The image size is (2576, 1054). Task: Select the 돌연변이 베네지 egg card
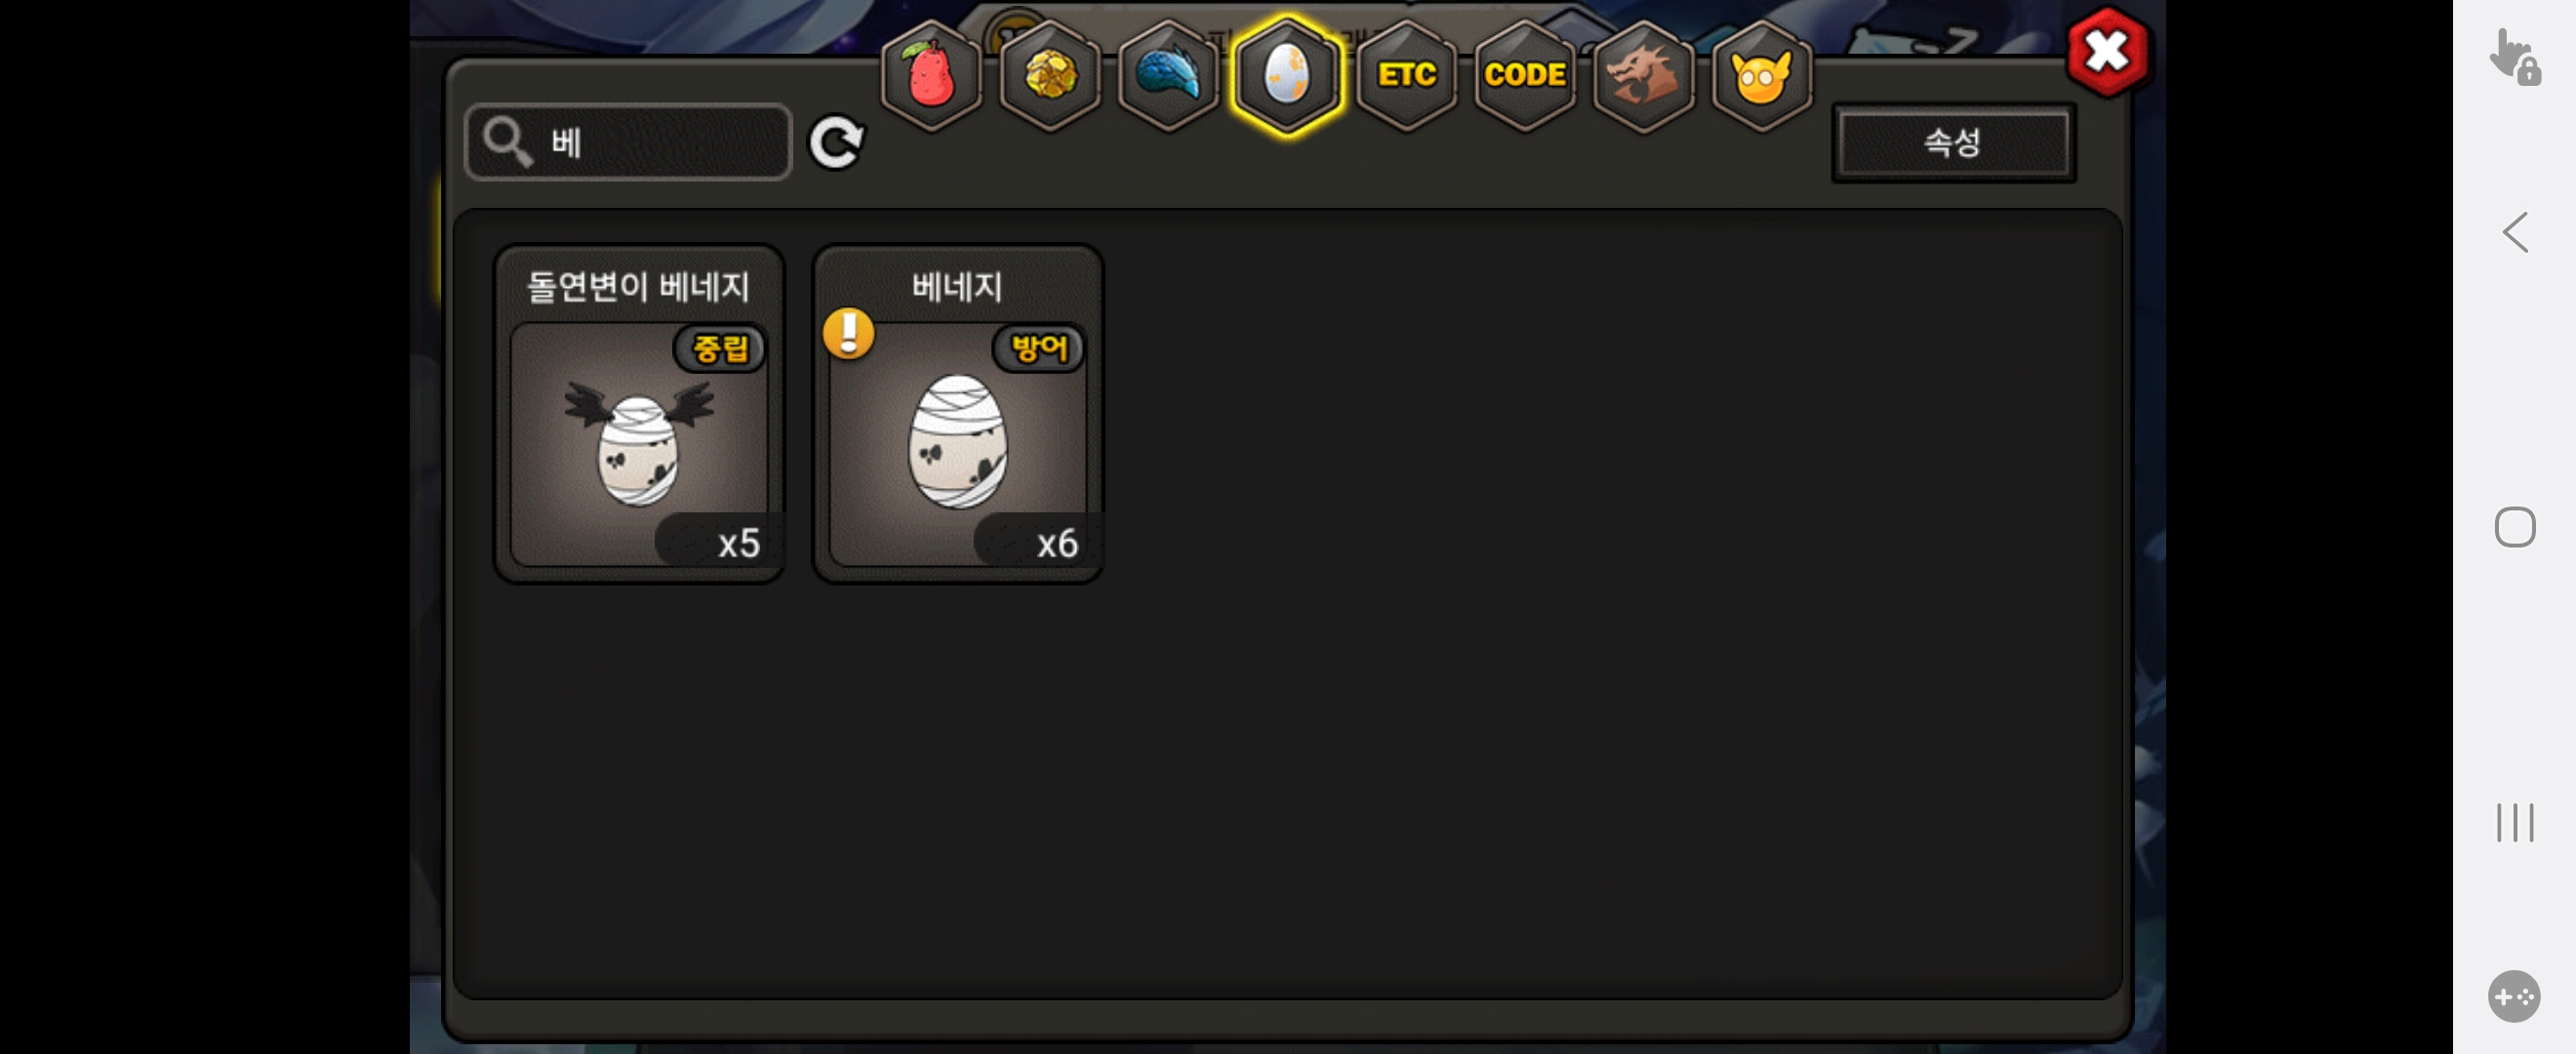tap(639, 413)
